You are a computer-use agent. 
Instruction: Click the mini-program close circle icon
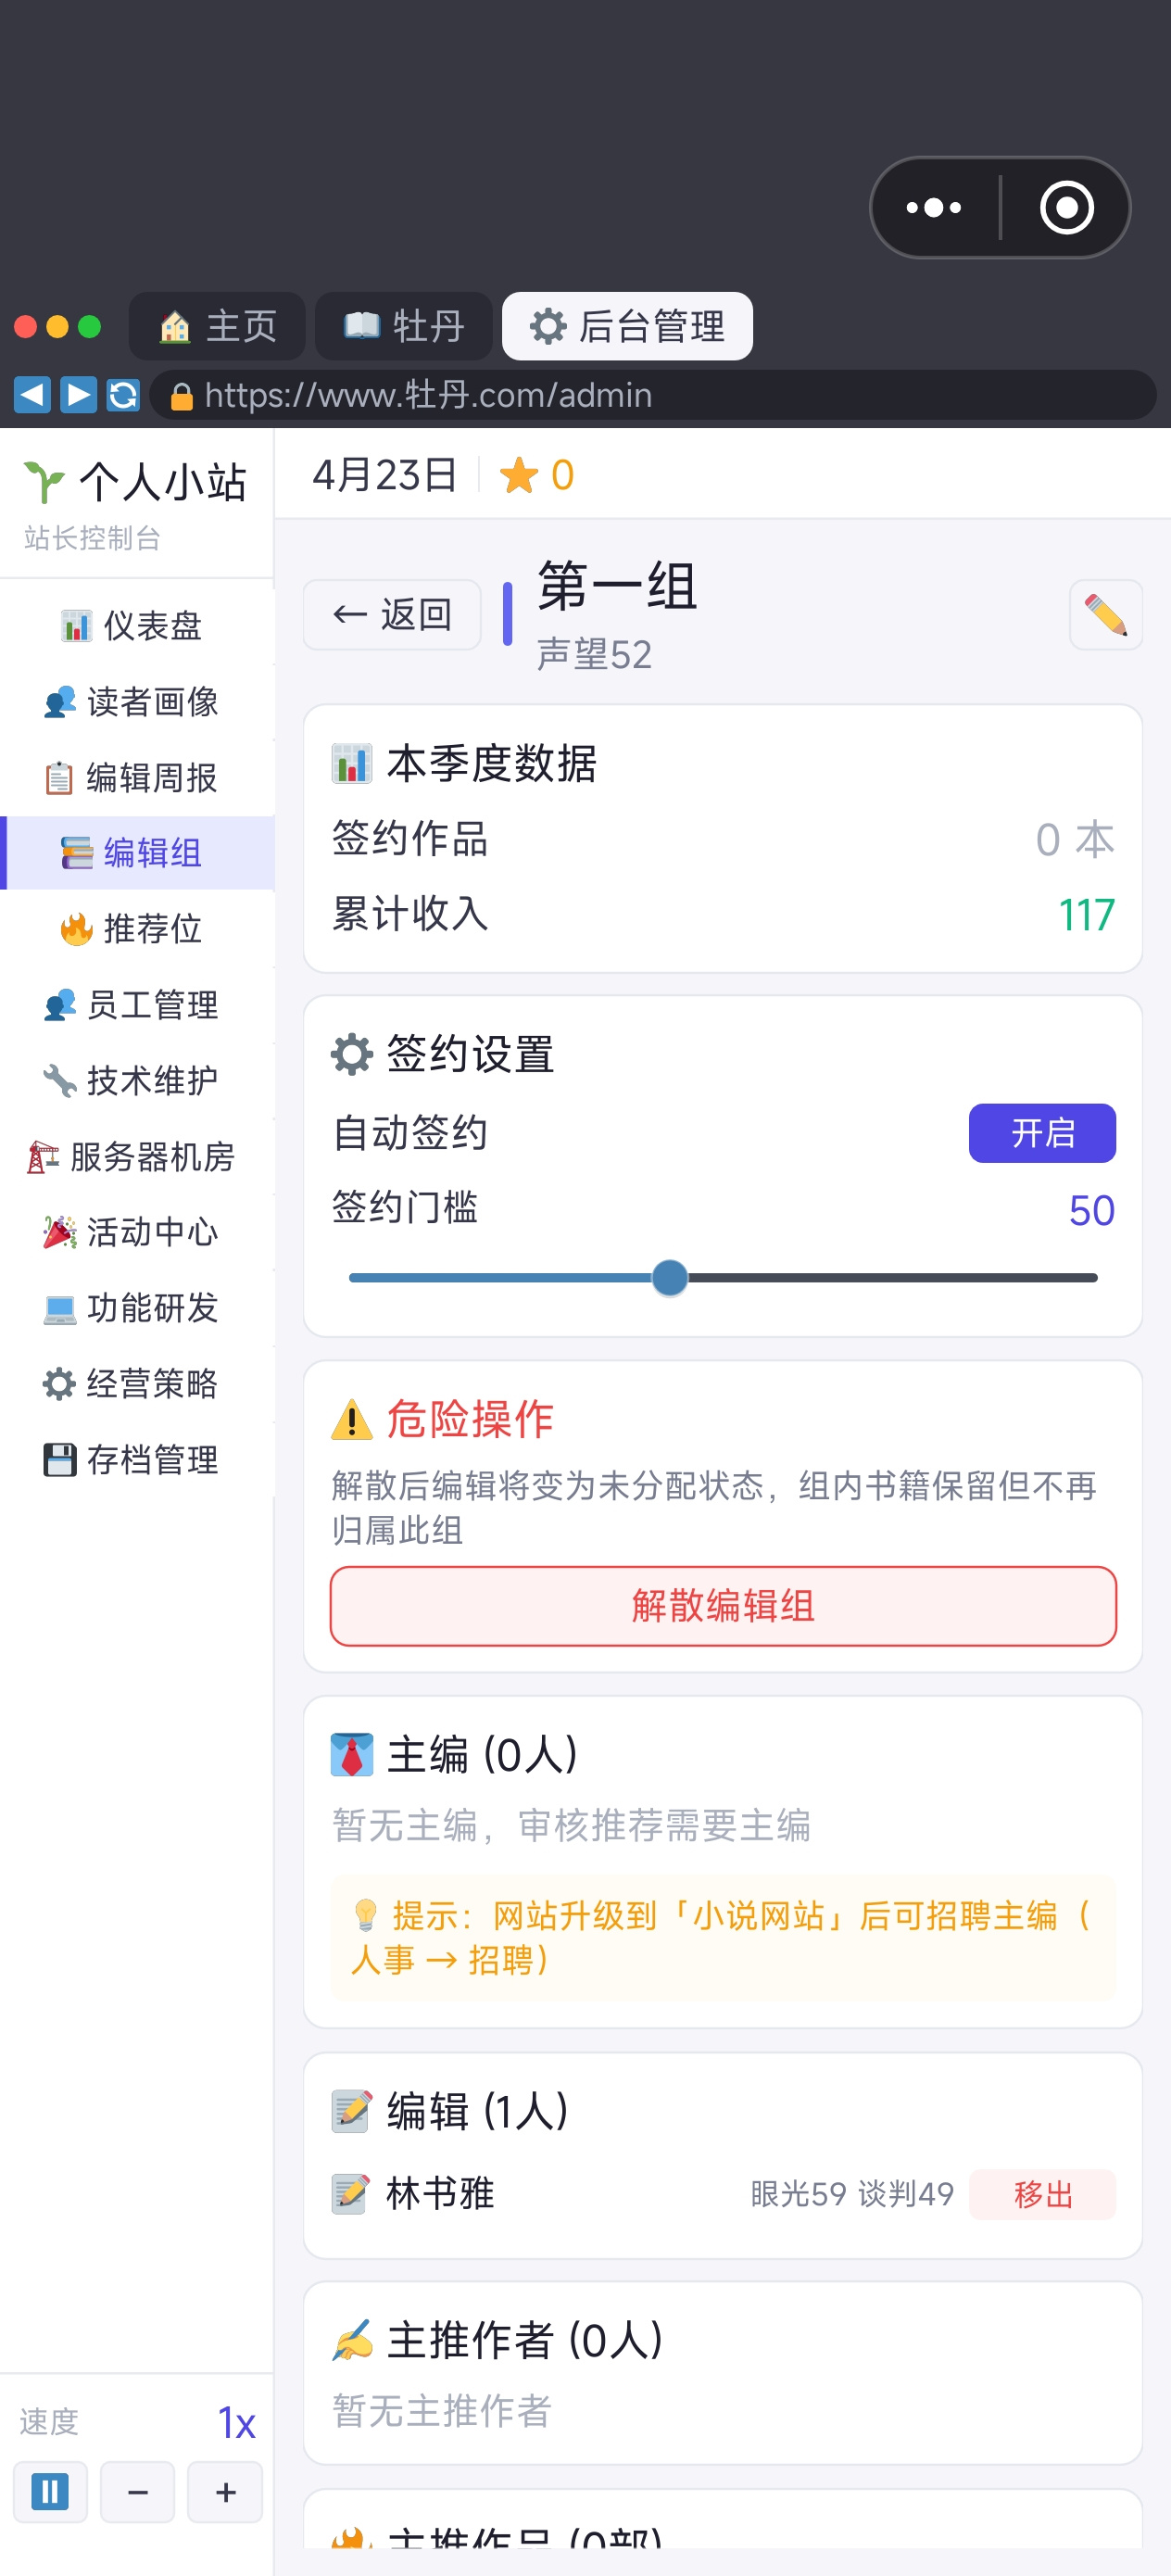point(1066,208)
